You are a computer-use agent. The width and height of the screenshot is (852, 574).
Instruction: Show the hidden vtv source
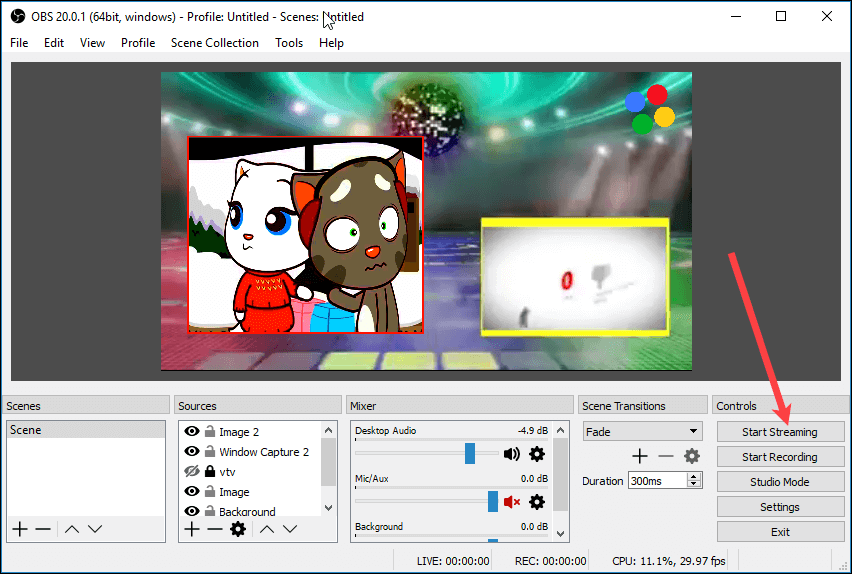pos(192,471)
